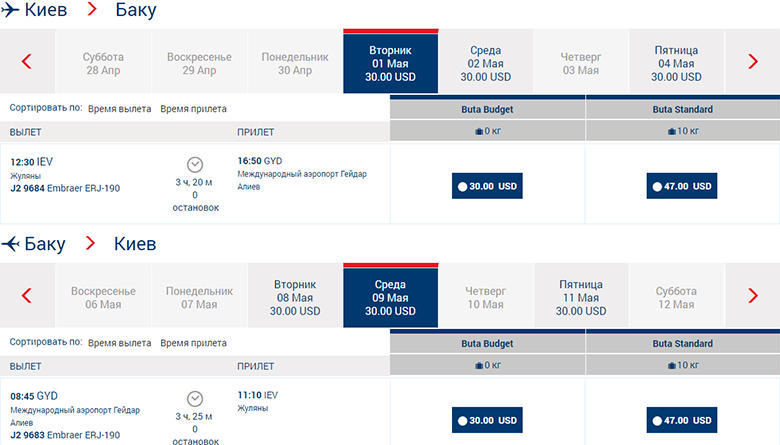Click previous dates arrow for Baku–Kyiv flight
Viewport: 780px width, 445px height.
point(27,295)
